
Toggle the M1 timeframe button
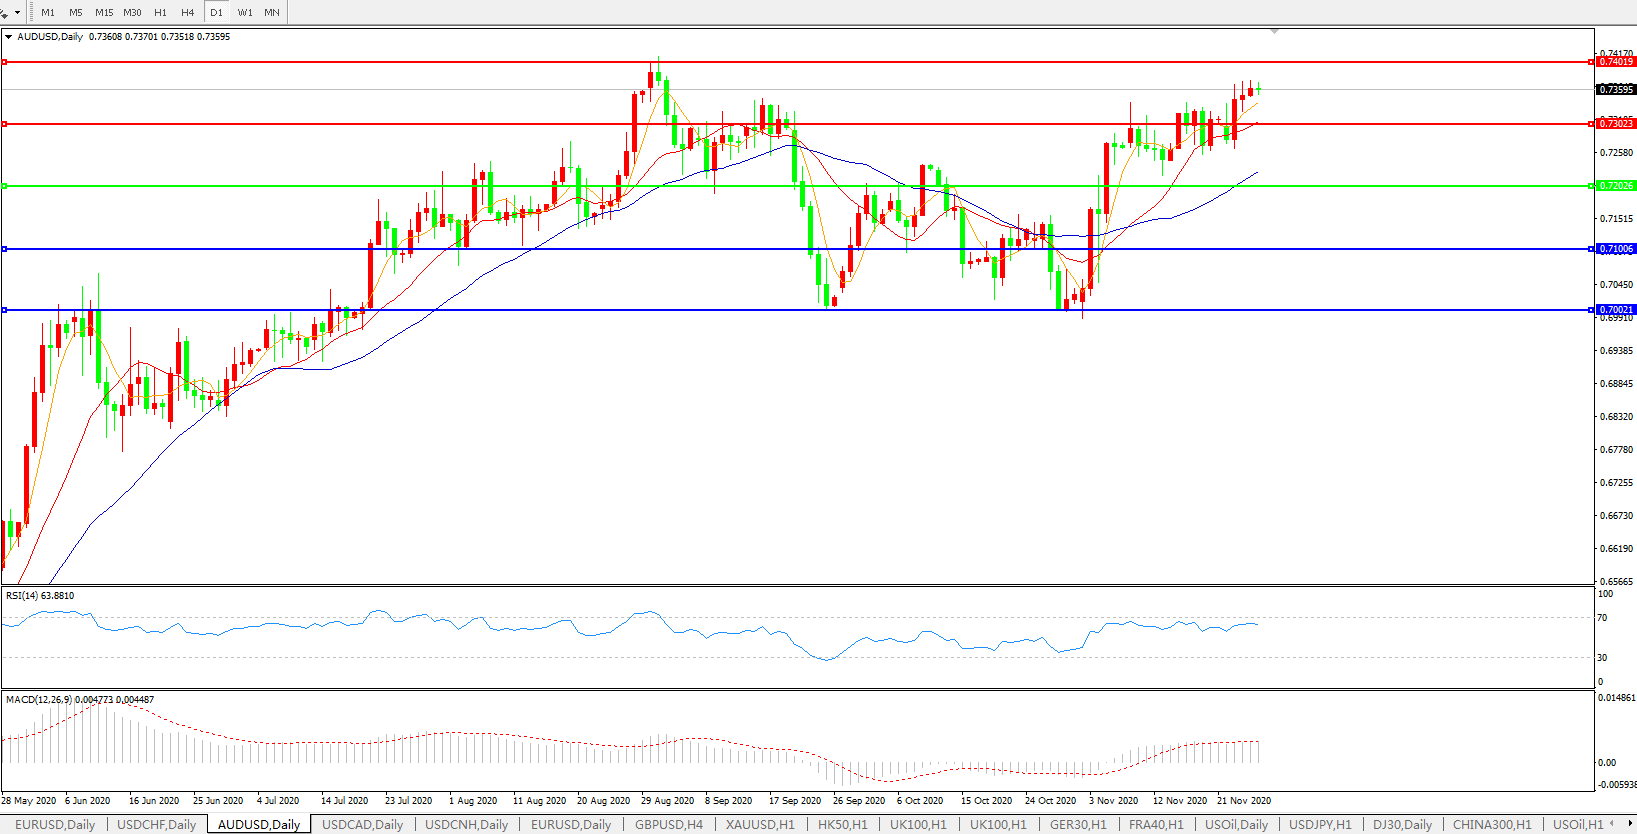(x=48, y=13)
